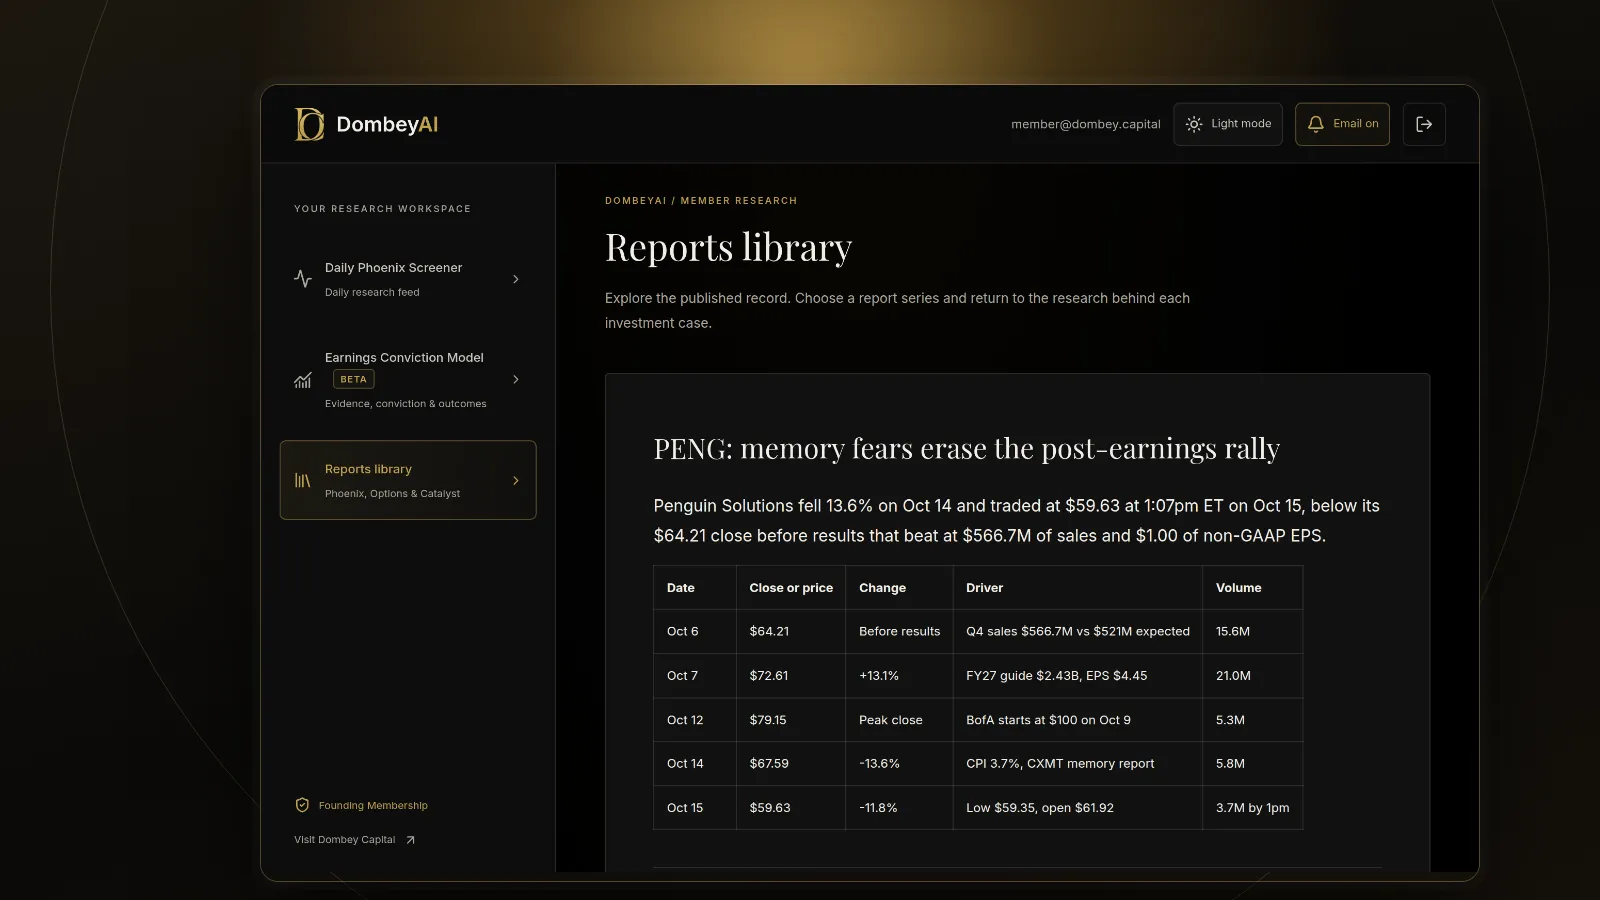Click the library books icon in sidebar

[x=303, y=480]
